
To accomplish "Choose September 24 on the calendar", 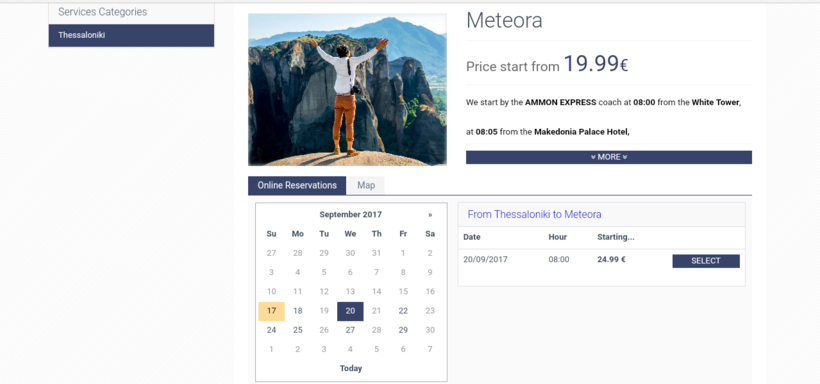I will coord(271,330).
